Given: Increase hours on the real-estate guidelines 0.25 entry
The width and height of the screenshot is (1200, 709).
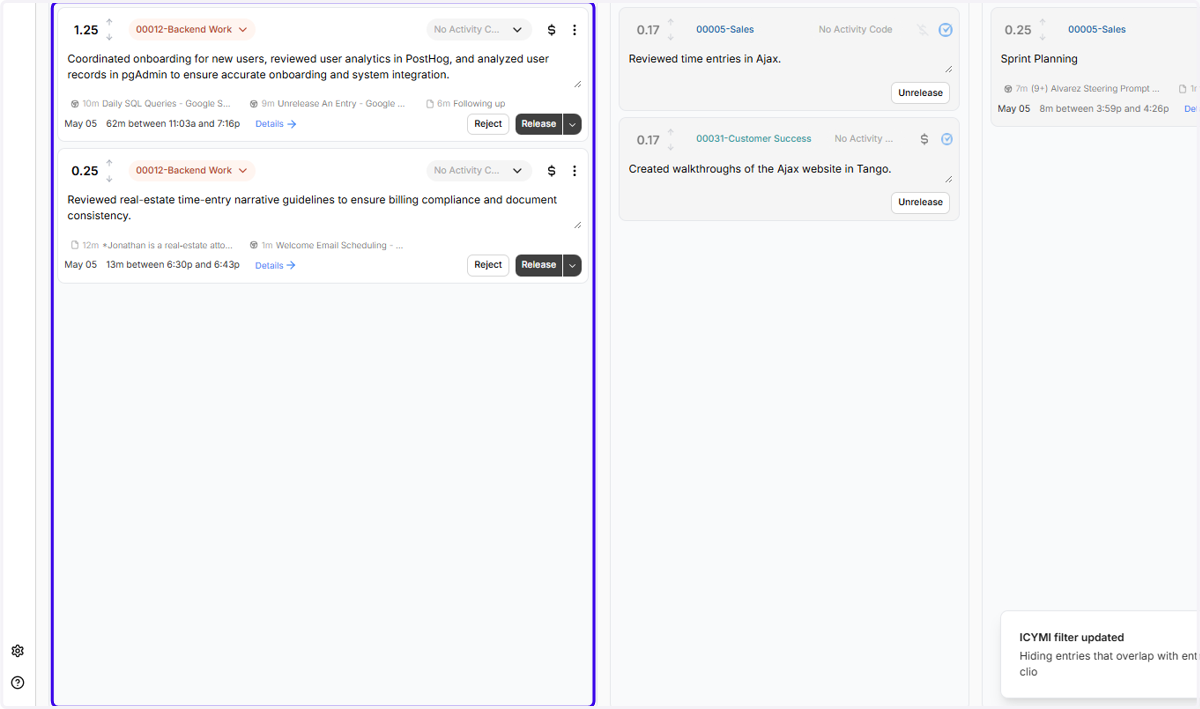Looking at the screenshot, I should coord(109,164).
